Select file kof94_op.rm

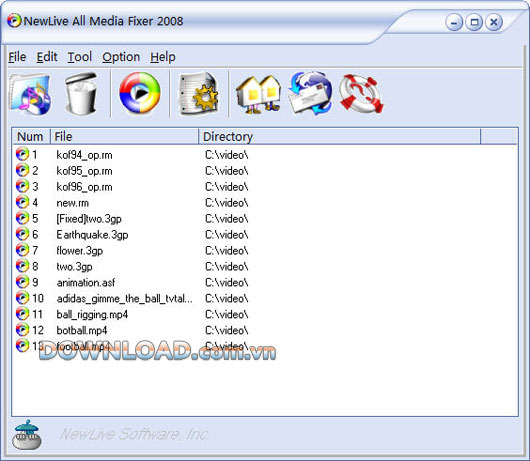(85, 155)
